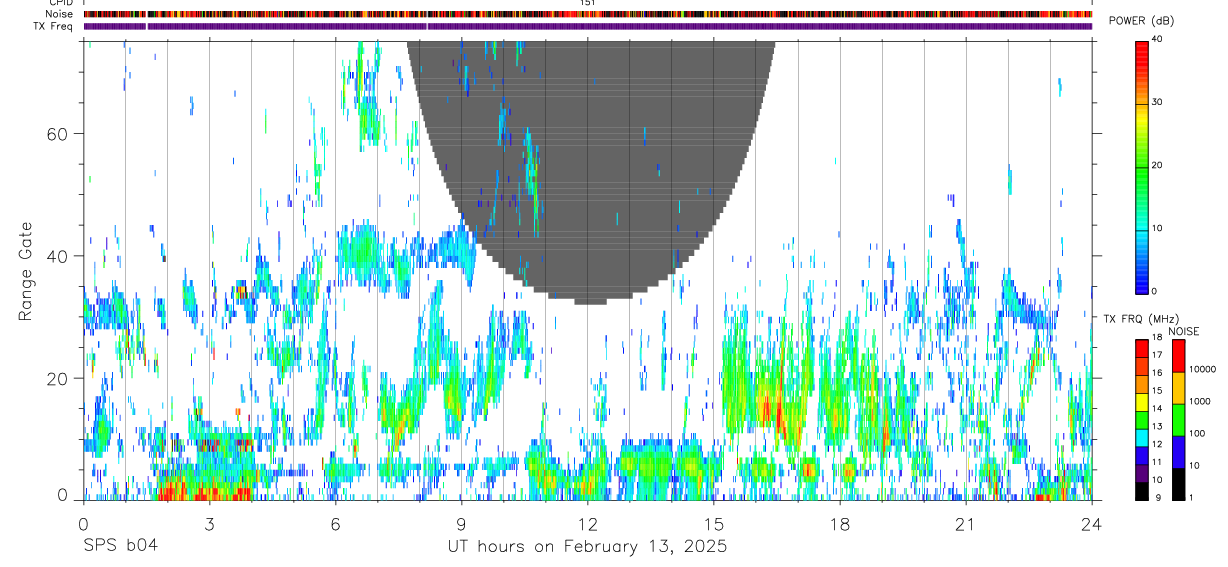Click the "Range Gate" y-axis label
The image size is (1228, 567).
pos(25,270)
